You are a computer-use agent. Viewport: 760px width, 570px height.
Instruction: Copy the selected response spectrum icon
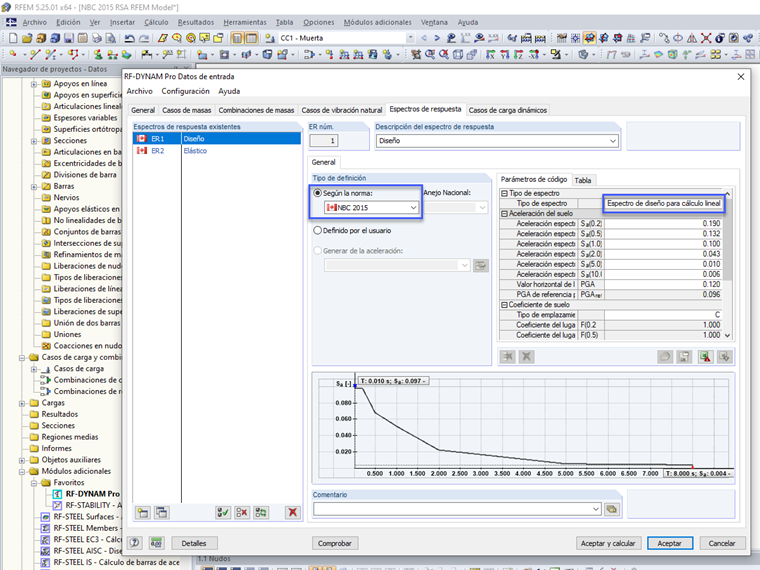(x=161, y=512)
